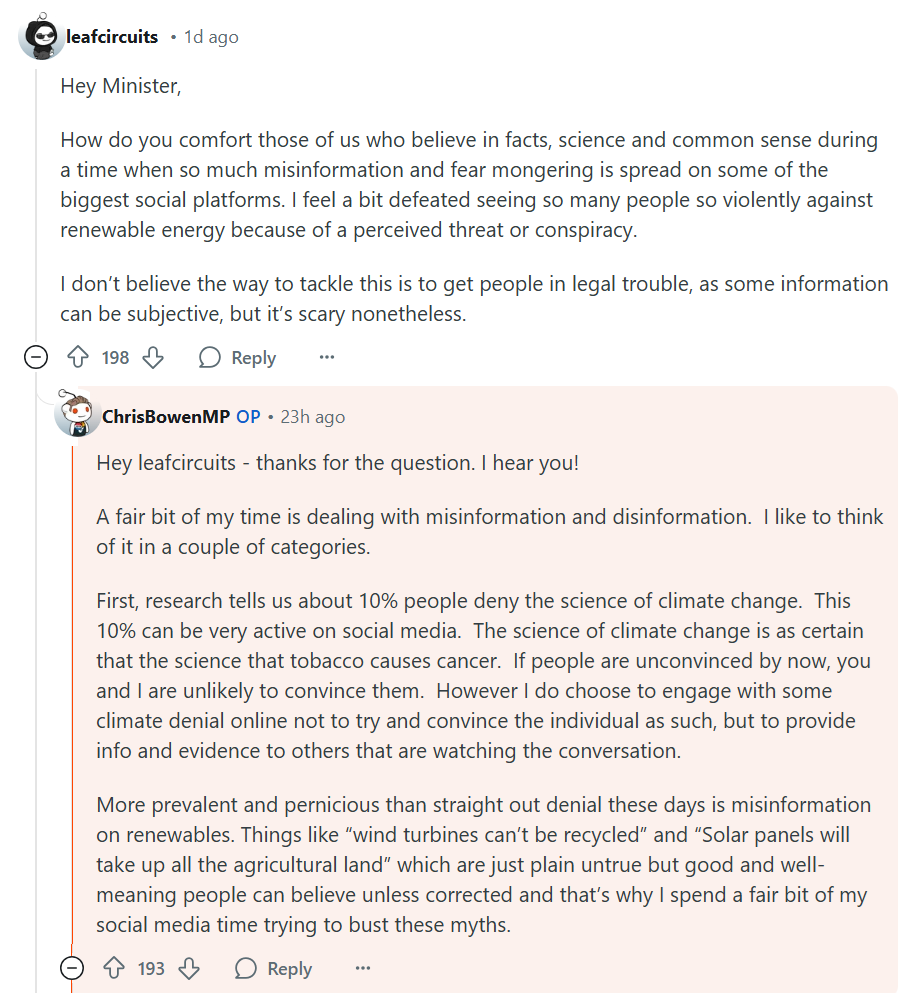This screenshot has height=993, width=918.
Task: Click the OP badge next to ChrisBowenMP
Action: pyautogui.click(x=248, y=416)
